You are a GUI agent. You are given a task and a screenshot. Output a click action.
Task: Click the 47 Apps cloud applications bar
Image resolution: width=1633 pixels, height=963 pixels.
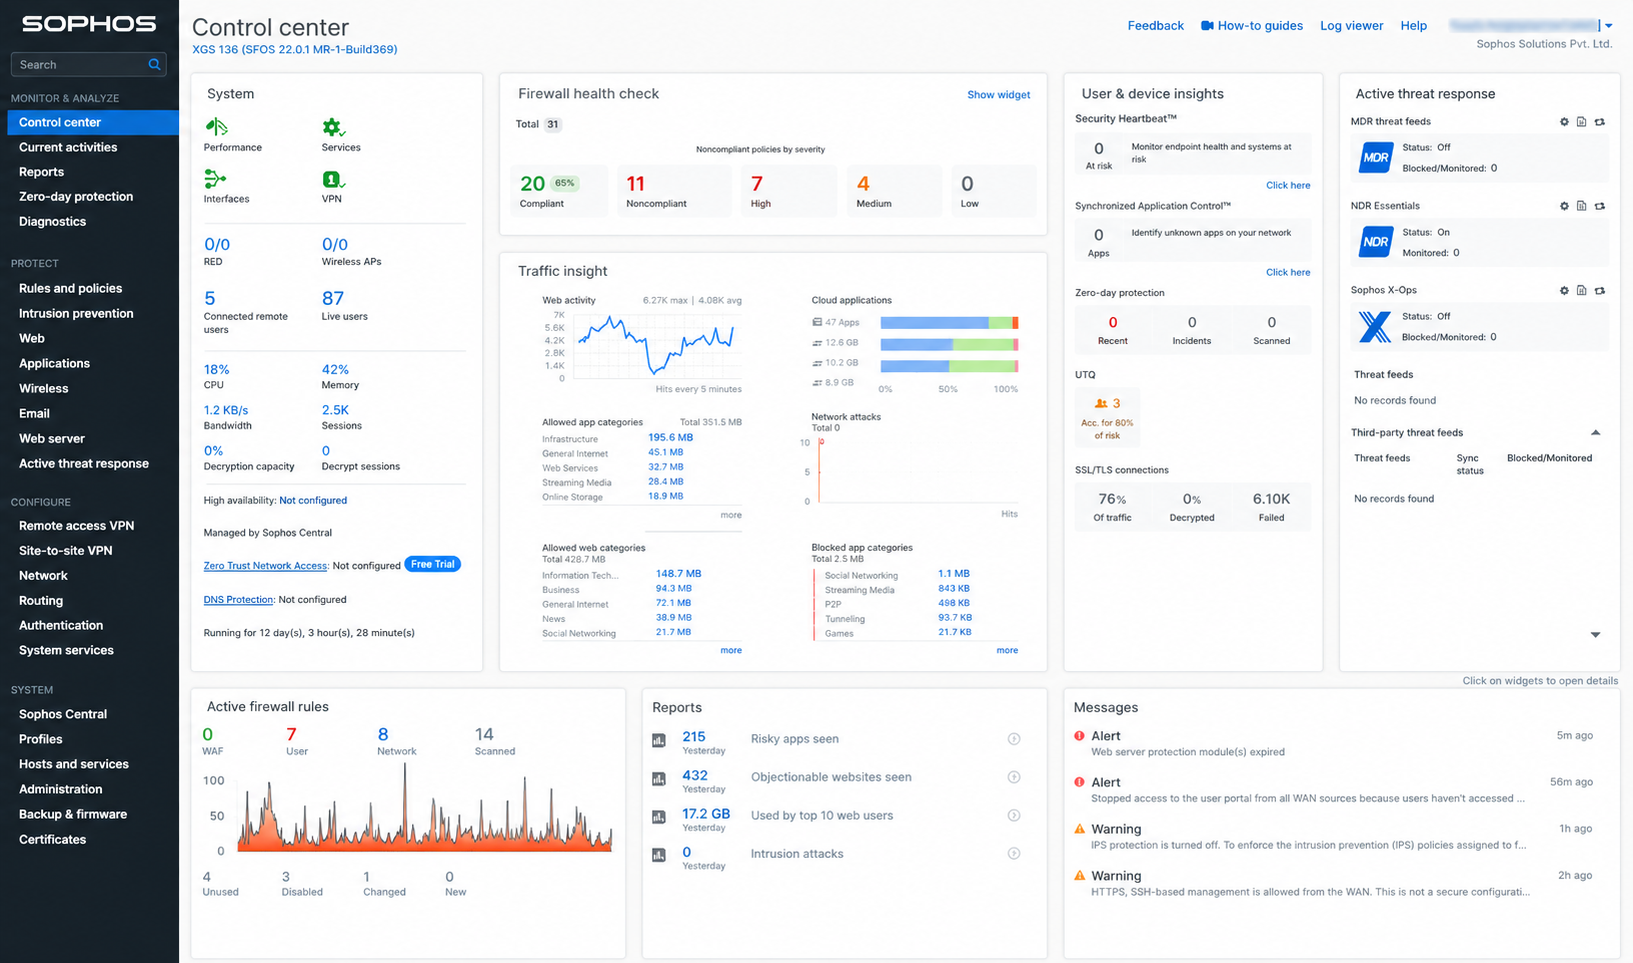pos(949,323)
